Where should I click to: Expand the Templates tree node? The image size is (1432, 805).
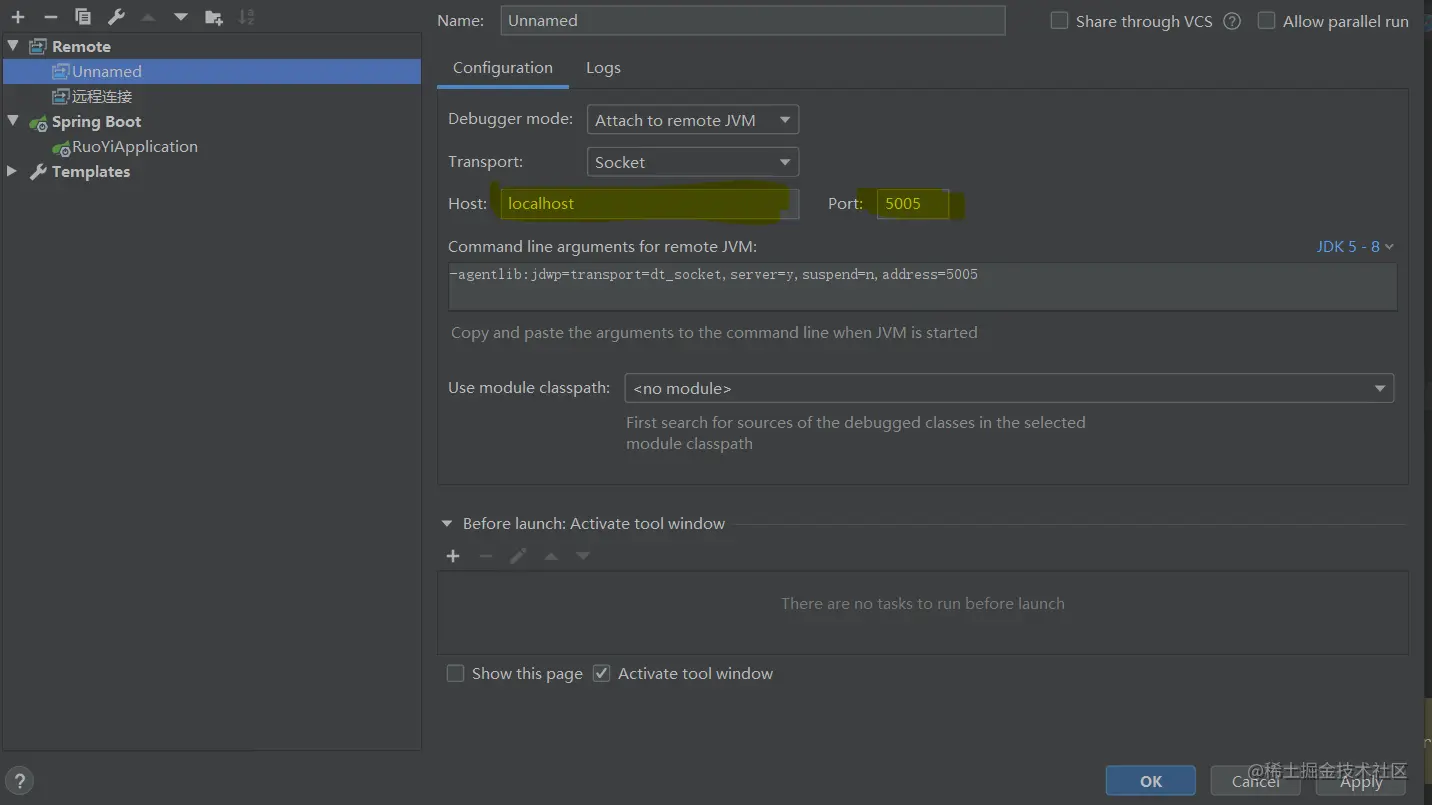coord(12,171)
